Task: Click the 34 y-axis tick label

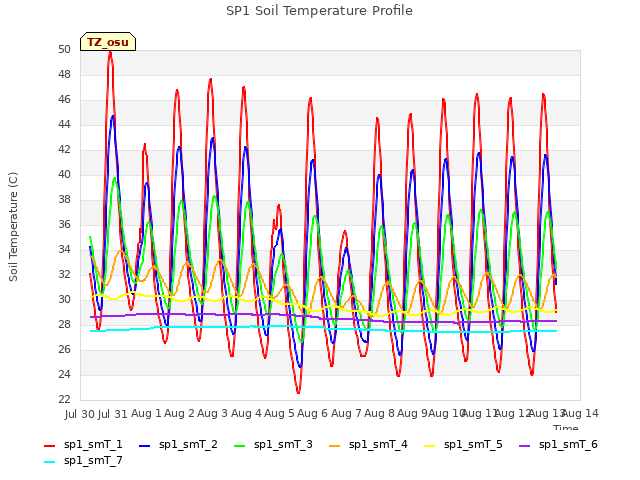Action: [64, 249]
